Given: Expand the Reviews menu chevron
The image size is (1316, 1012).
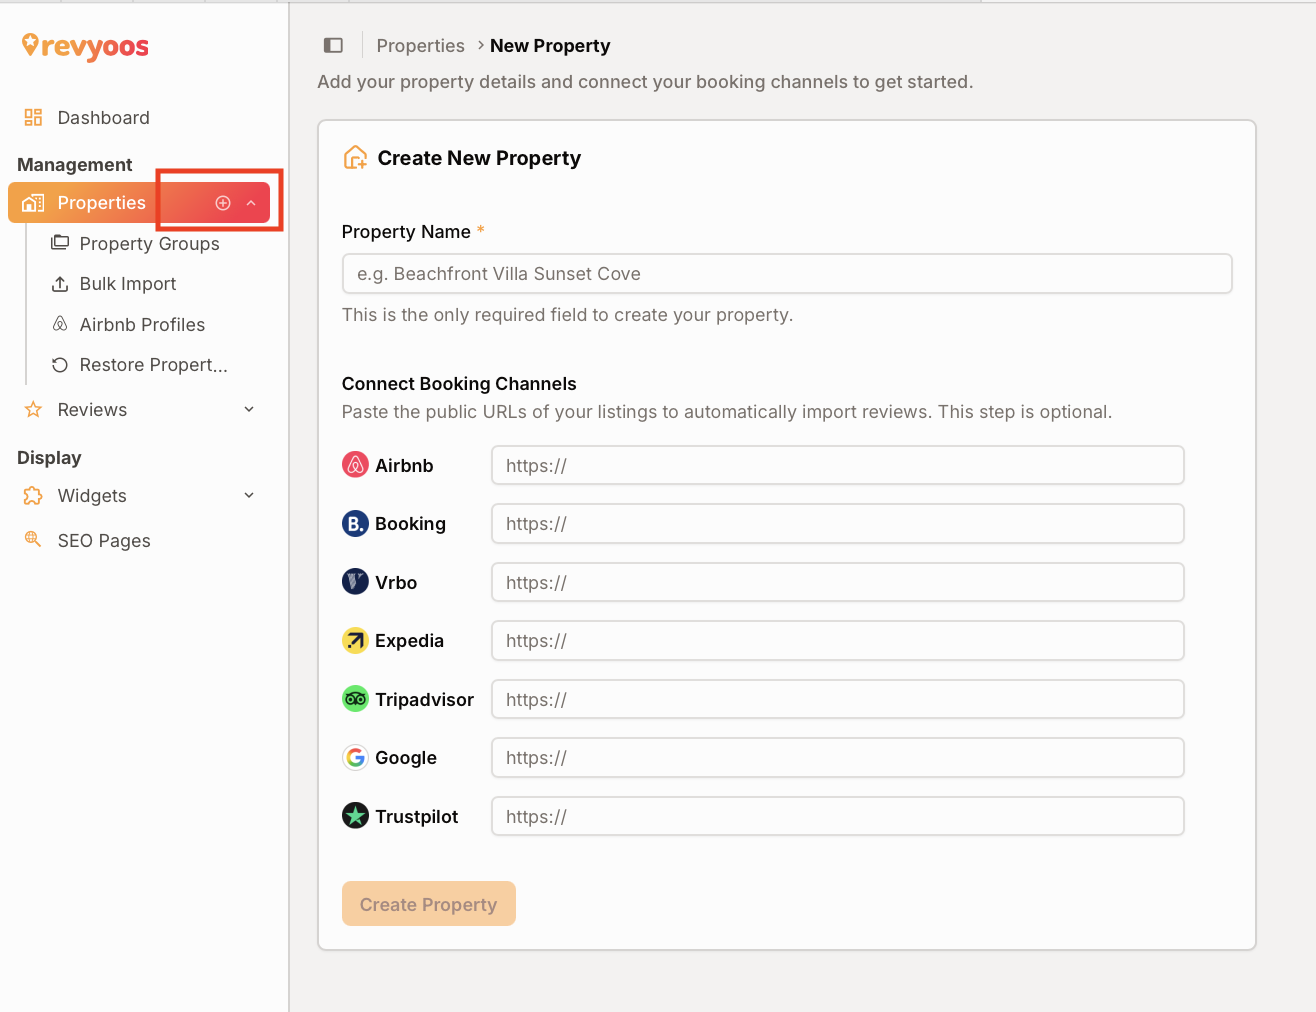Looking at the screenshot, I should point(249,409).
